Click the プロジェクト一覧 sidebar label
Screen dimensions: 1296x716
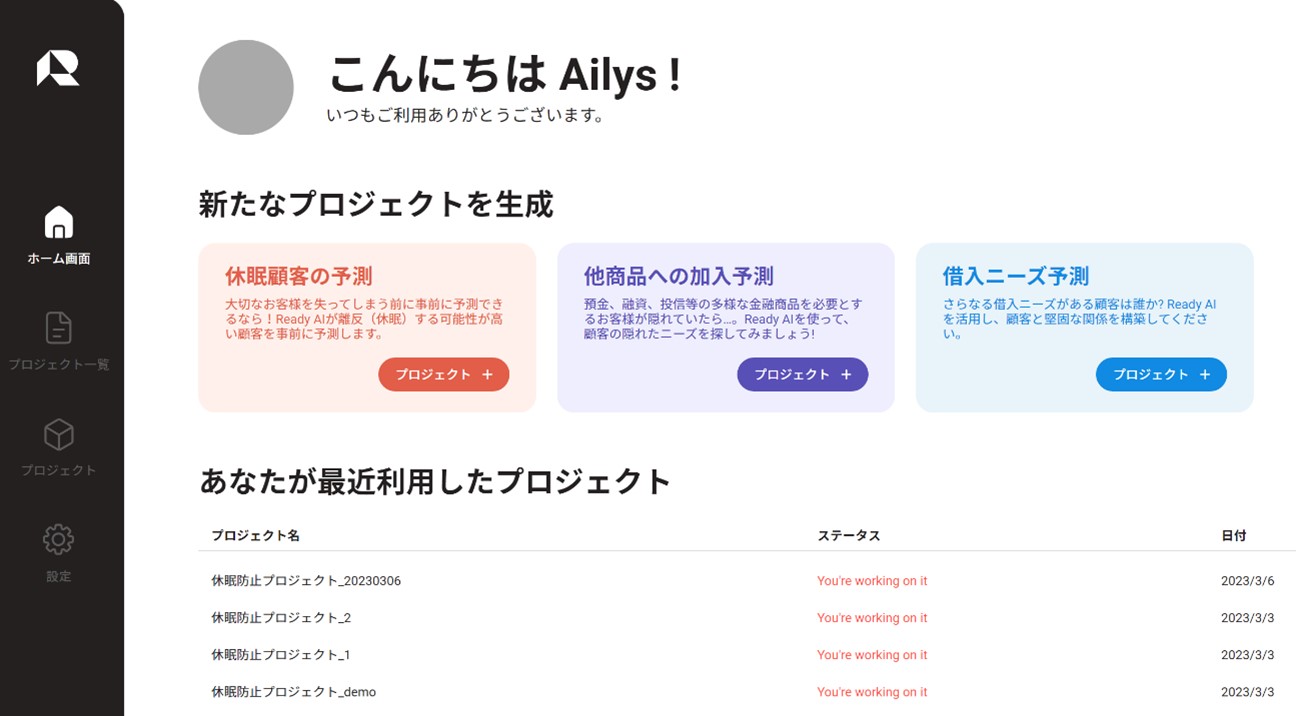pyautogui.click(x=59, y=365)
